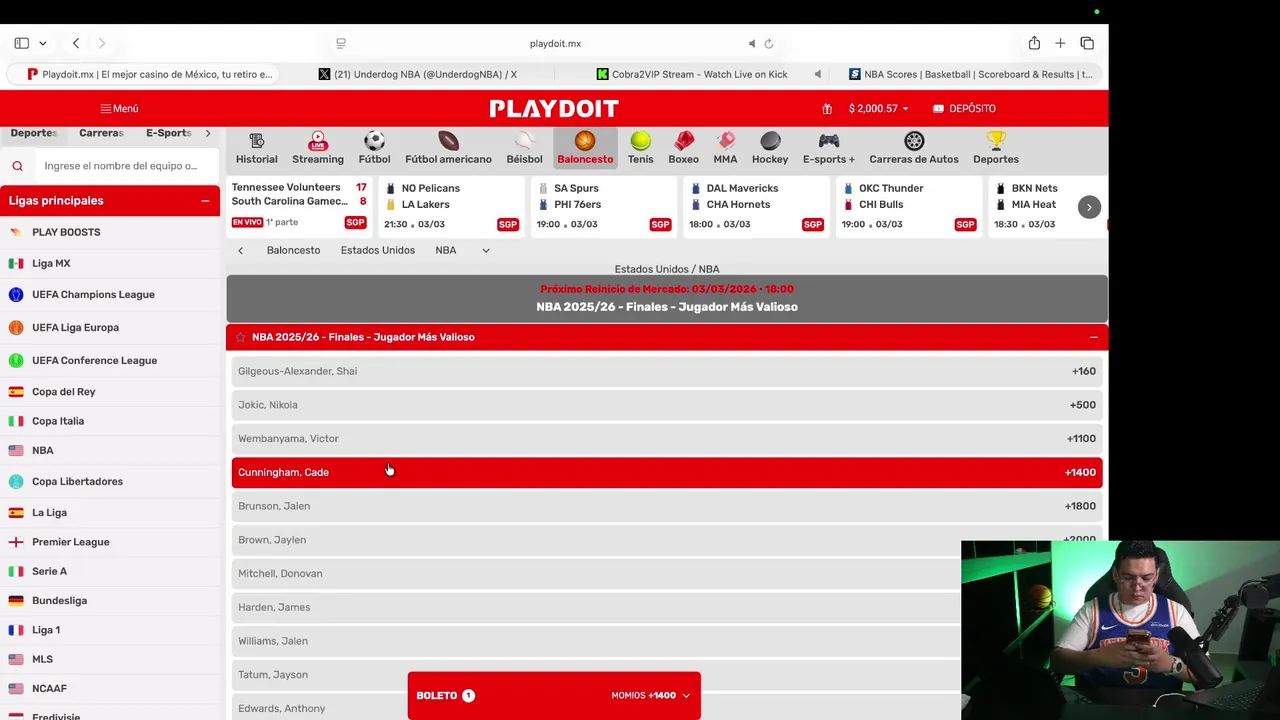The width and height of the screenshot is (1280, 720).
Task: Open SGP on SA Spurs vs PHI 76ers
Action: [660, 224]
